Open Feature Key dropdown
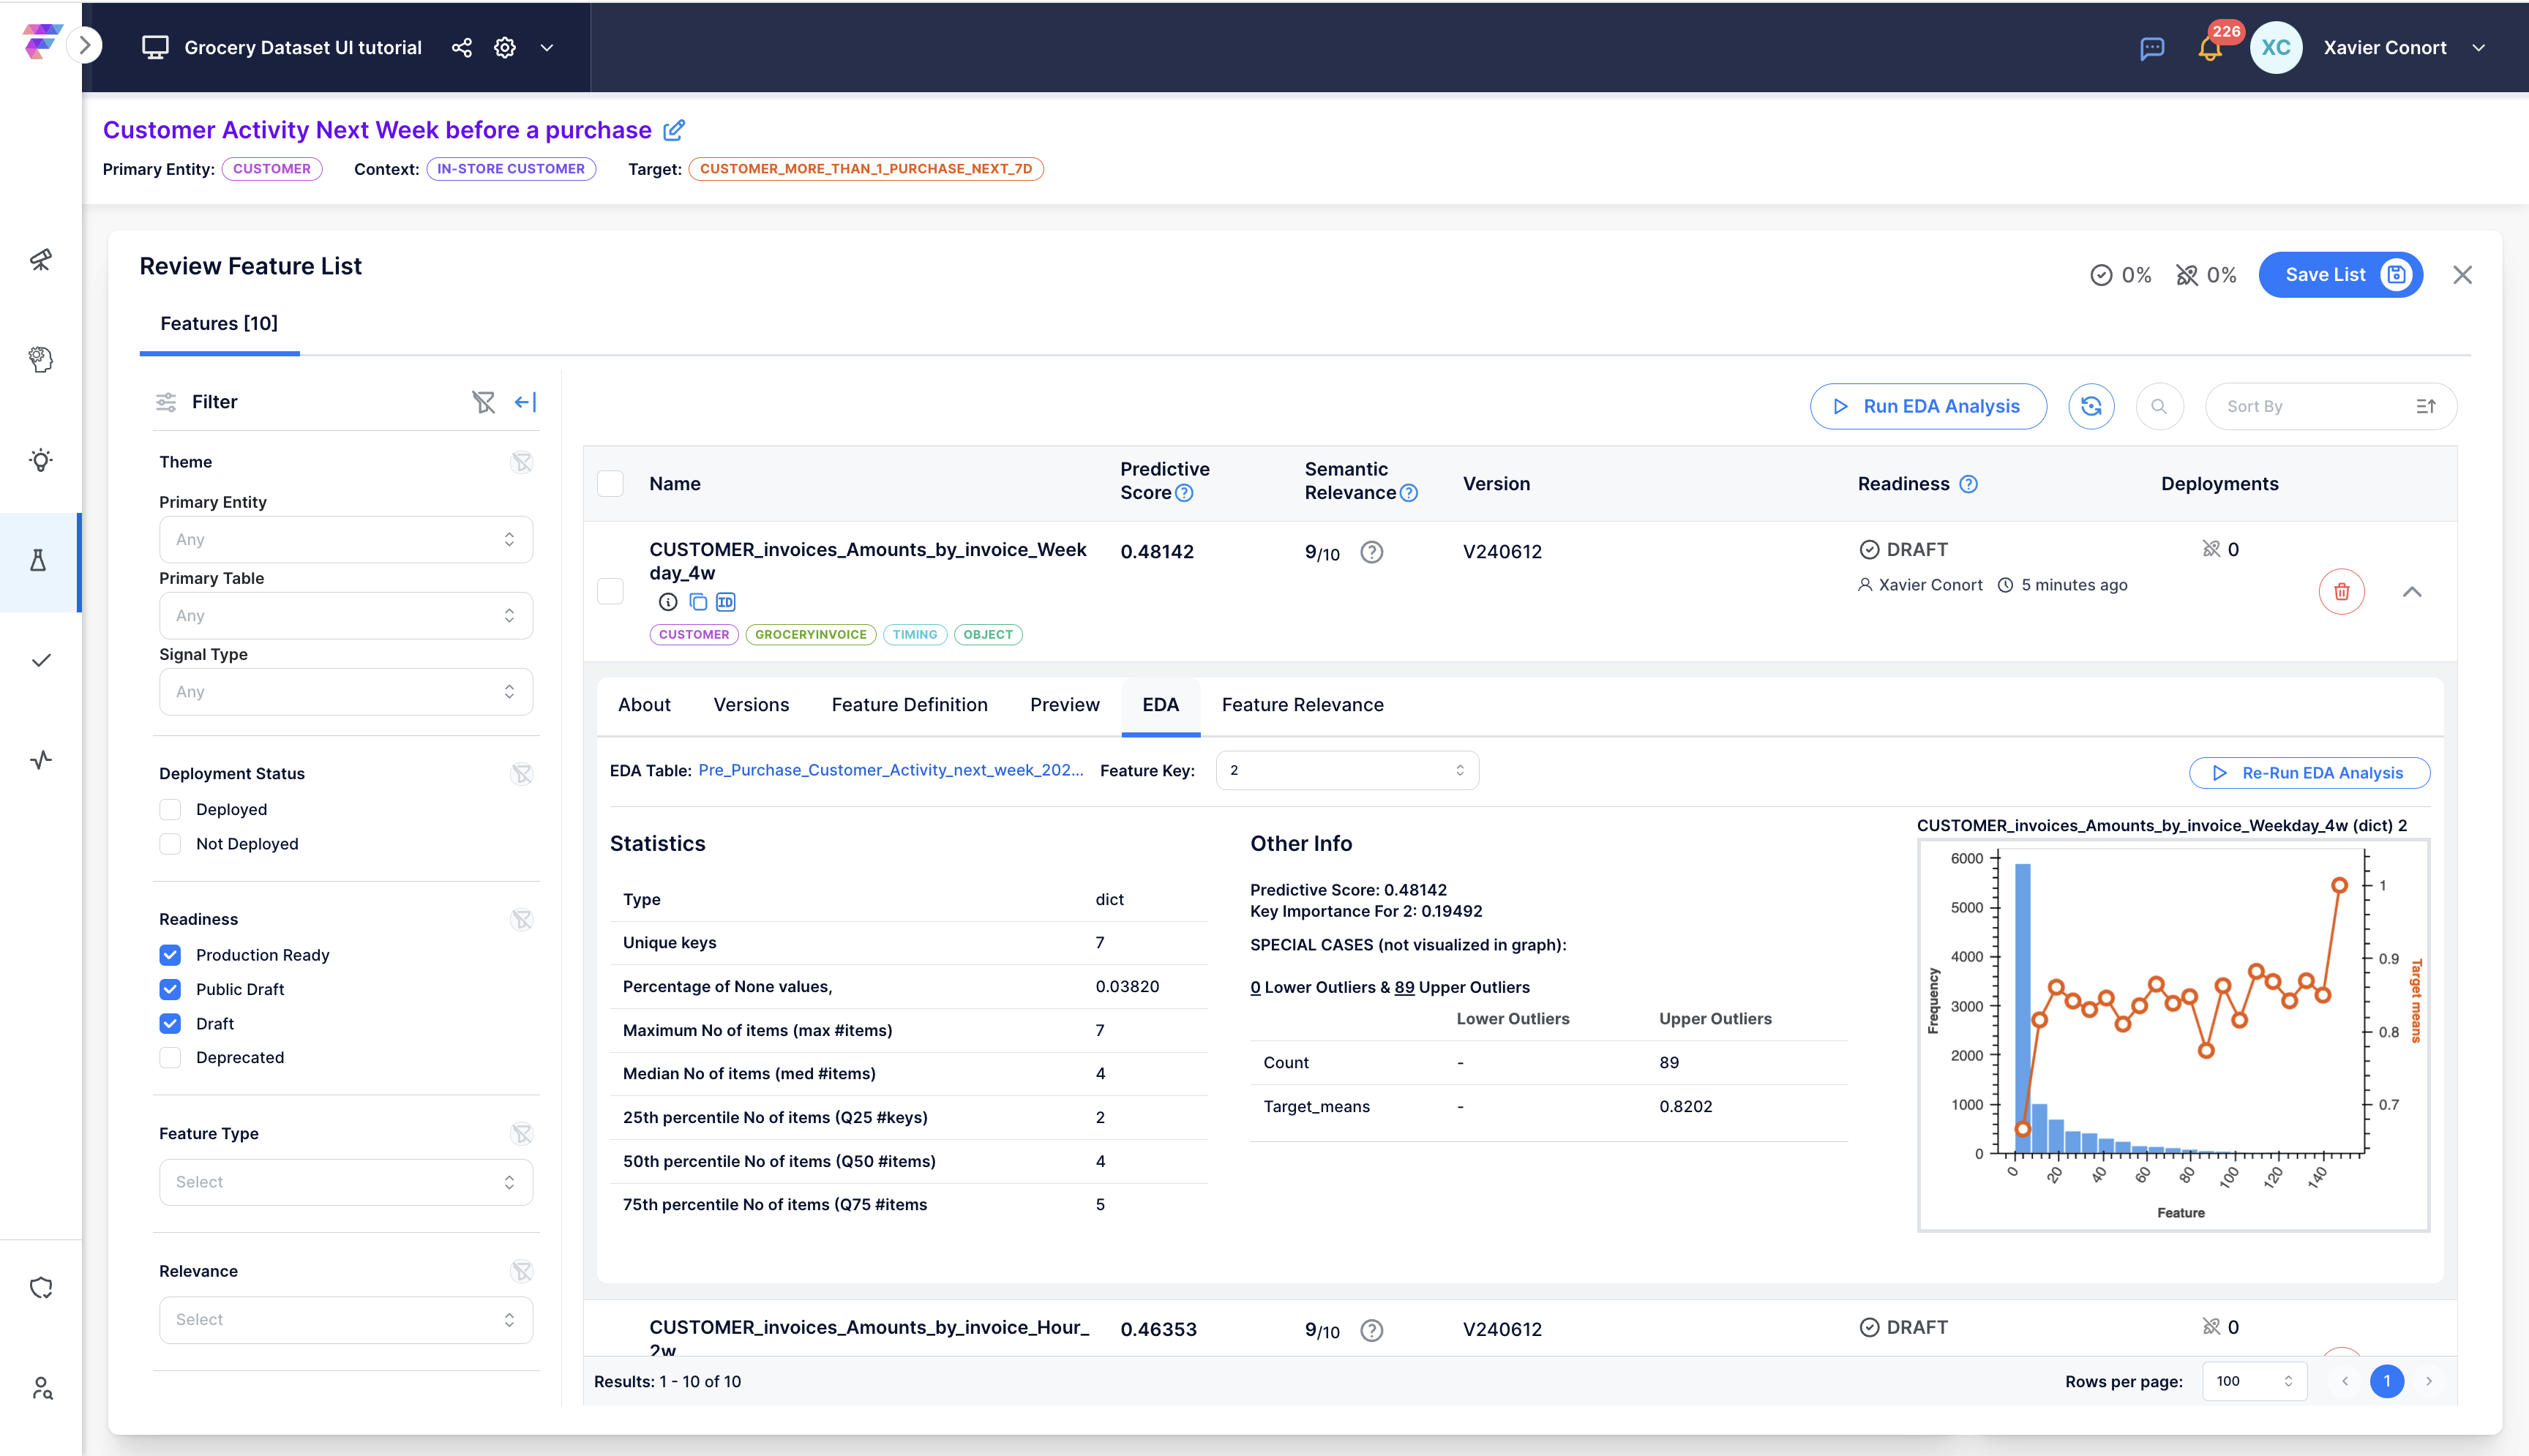Viewport: 2529px width, 1456px height. (x=1347, y=771)
